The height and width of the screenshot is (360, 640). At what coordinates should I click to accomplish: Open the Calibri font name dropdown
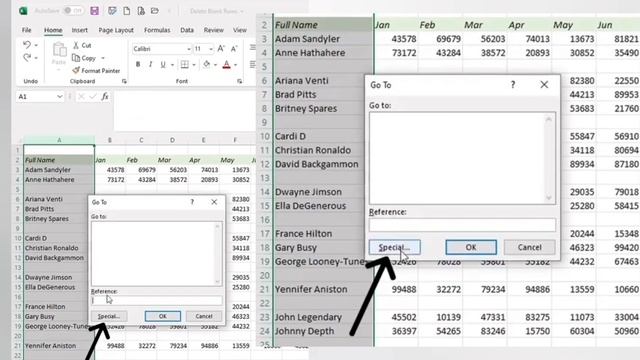[189, 49]
